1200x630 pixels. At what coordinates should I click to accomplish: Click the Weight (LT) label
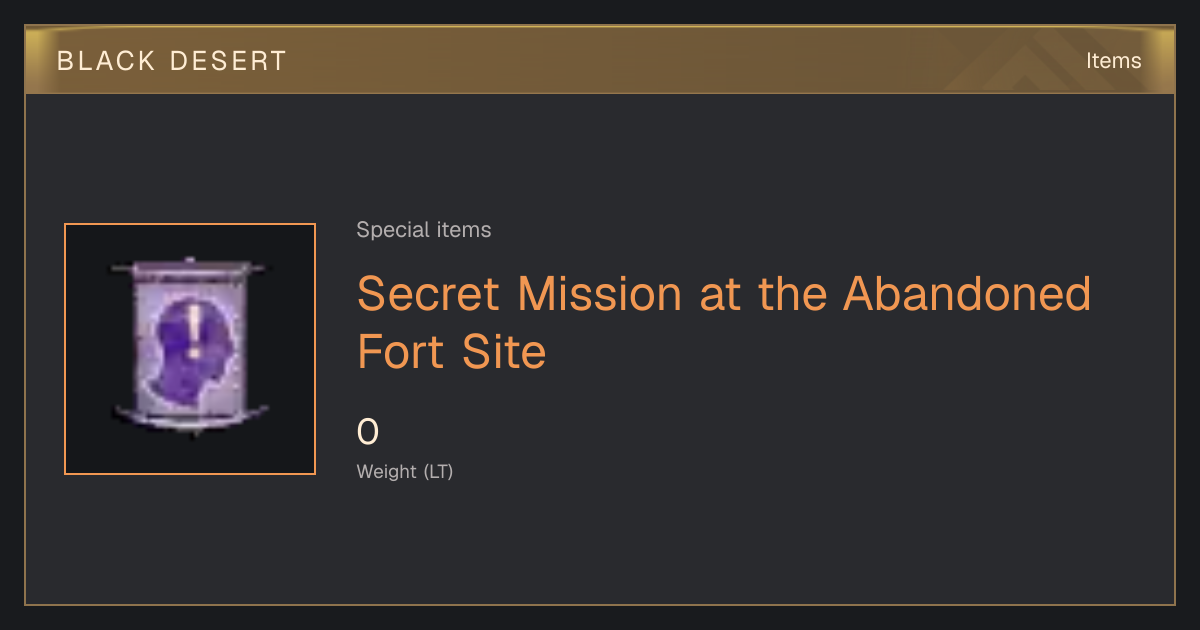(x=405, y=471)
